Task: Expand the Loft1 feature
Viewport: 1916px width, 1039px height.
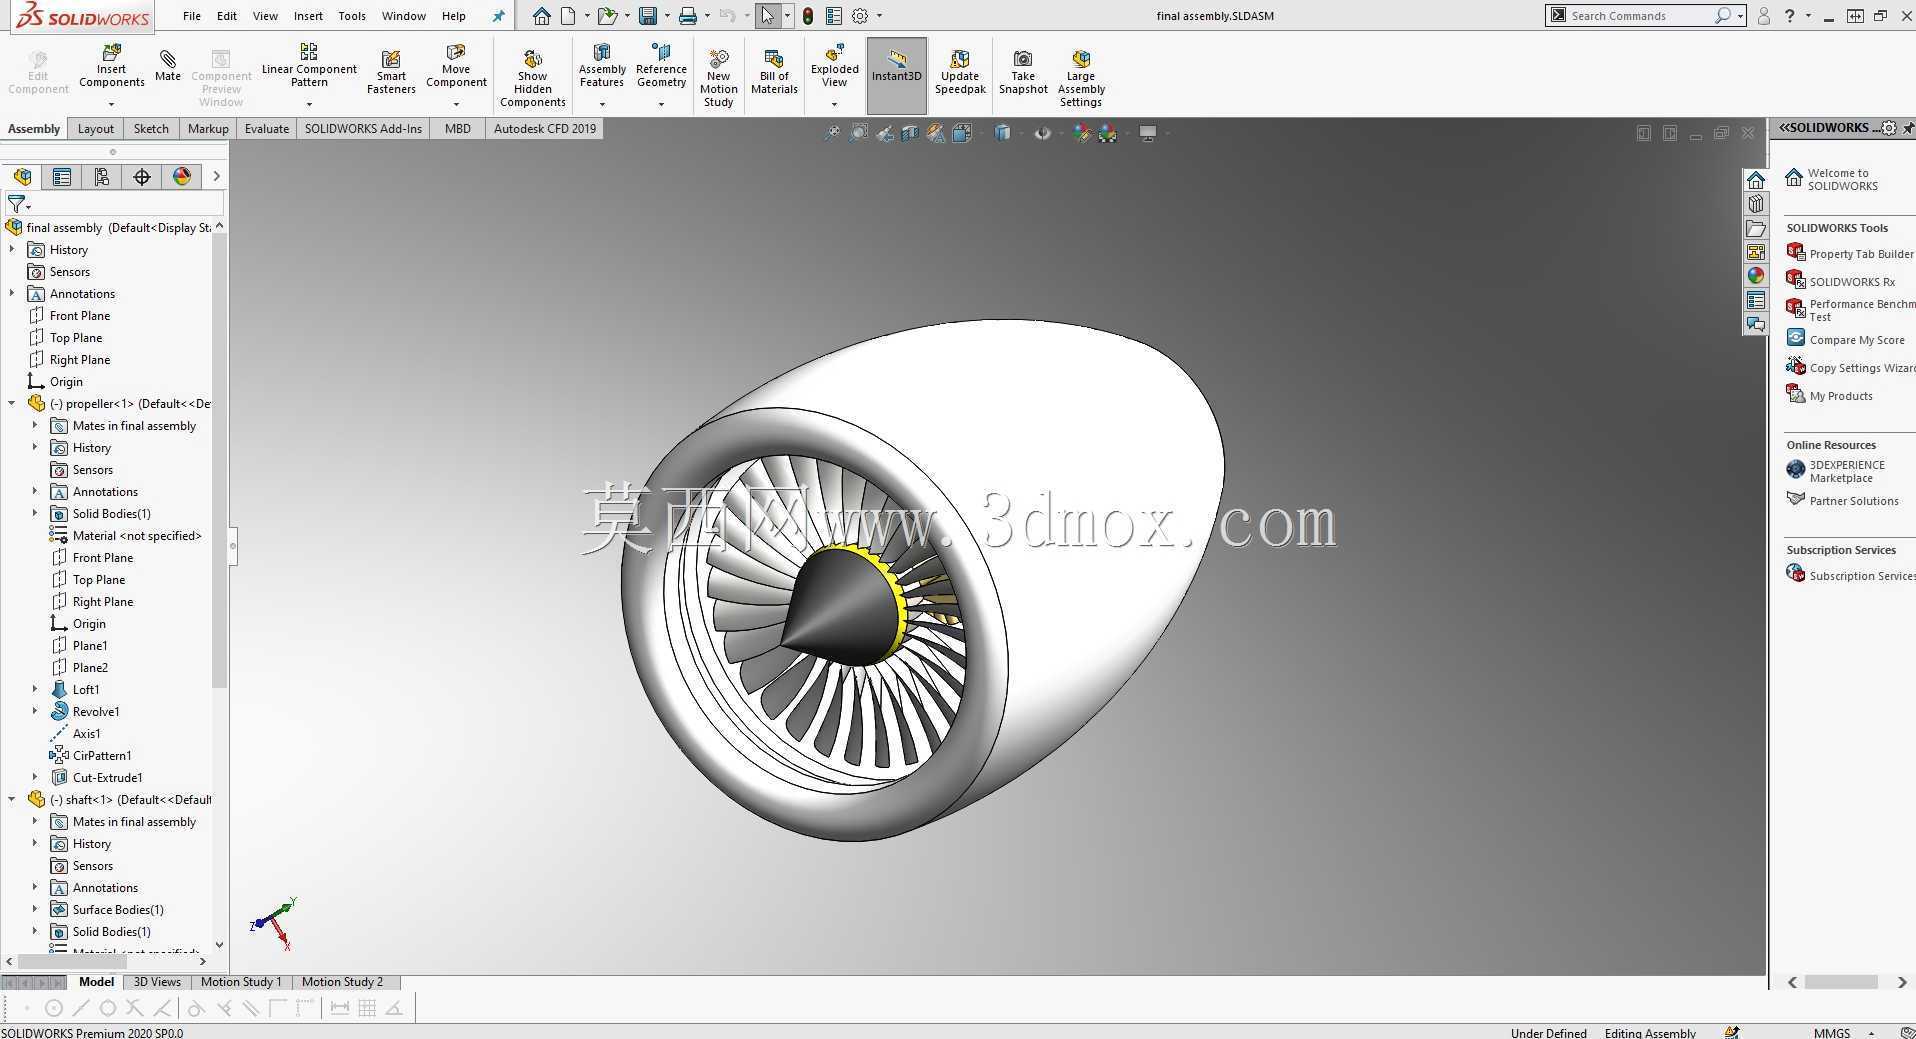Action: click(x=35, y=690)
